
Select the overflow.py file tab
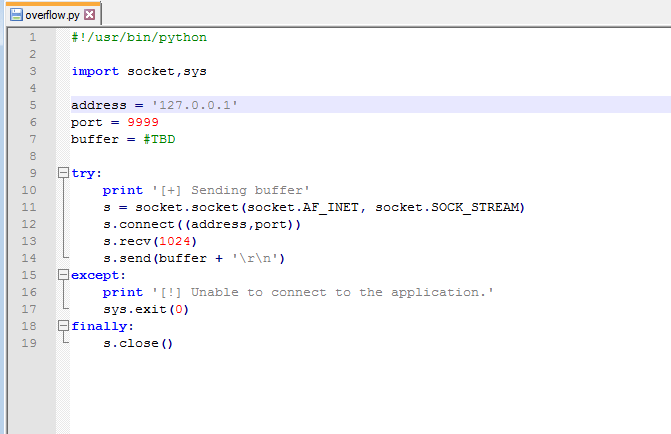click(52, 15)
